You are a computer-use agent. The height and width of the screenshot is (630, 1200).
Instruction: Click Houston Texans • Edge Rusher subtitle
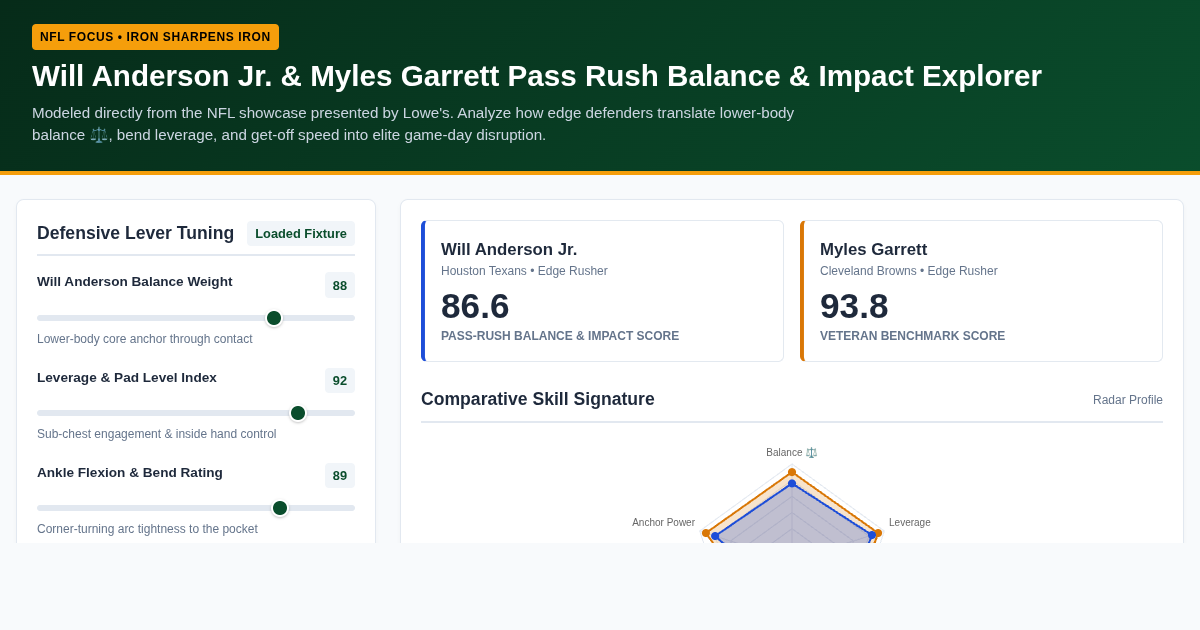click(x=524, y=271)
